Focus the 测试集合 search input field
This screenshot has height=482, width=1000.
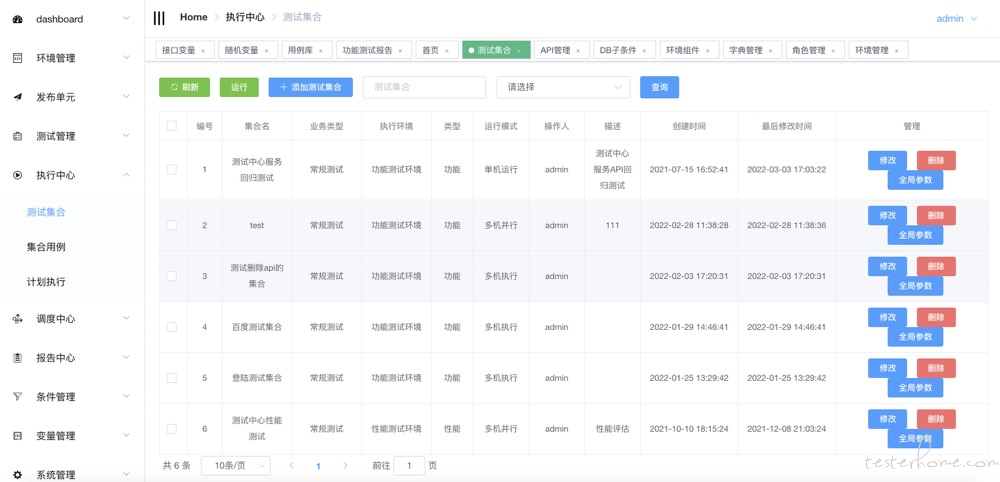point(424,87)
